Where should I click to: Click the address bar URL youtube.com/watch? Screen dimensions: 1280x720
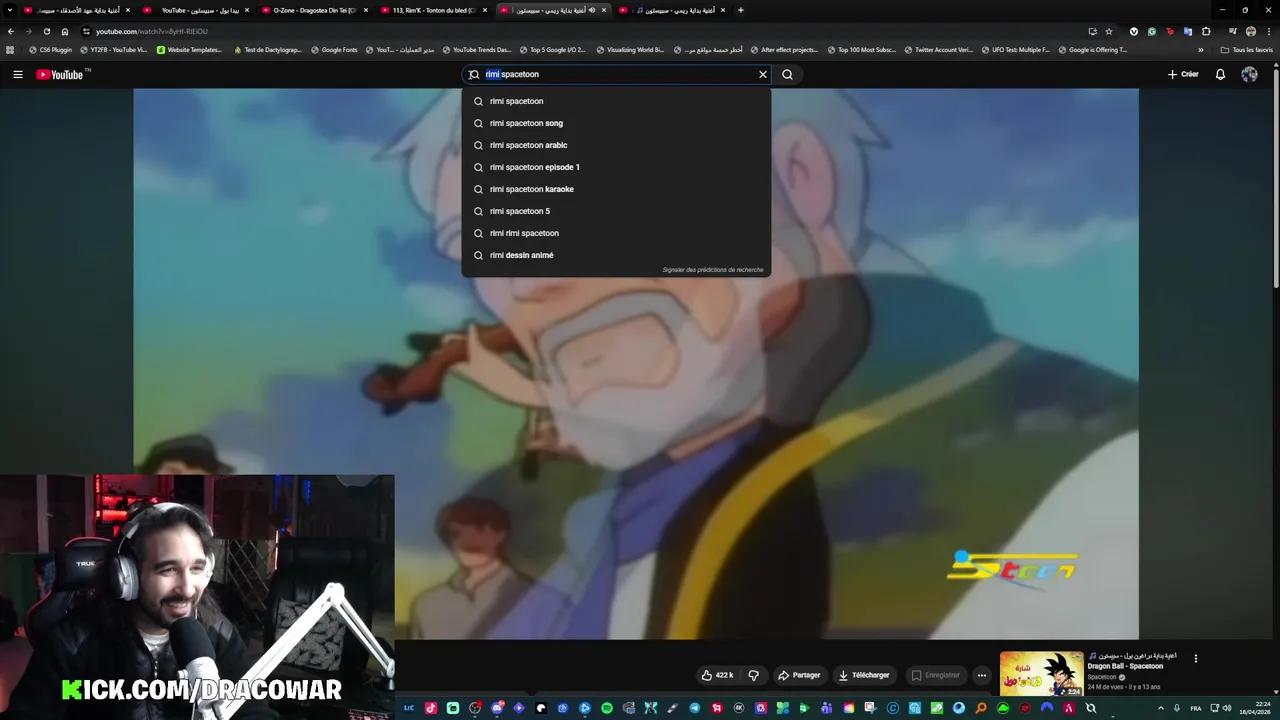coord(152,31)
